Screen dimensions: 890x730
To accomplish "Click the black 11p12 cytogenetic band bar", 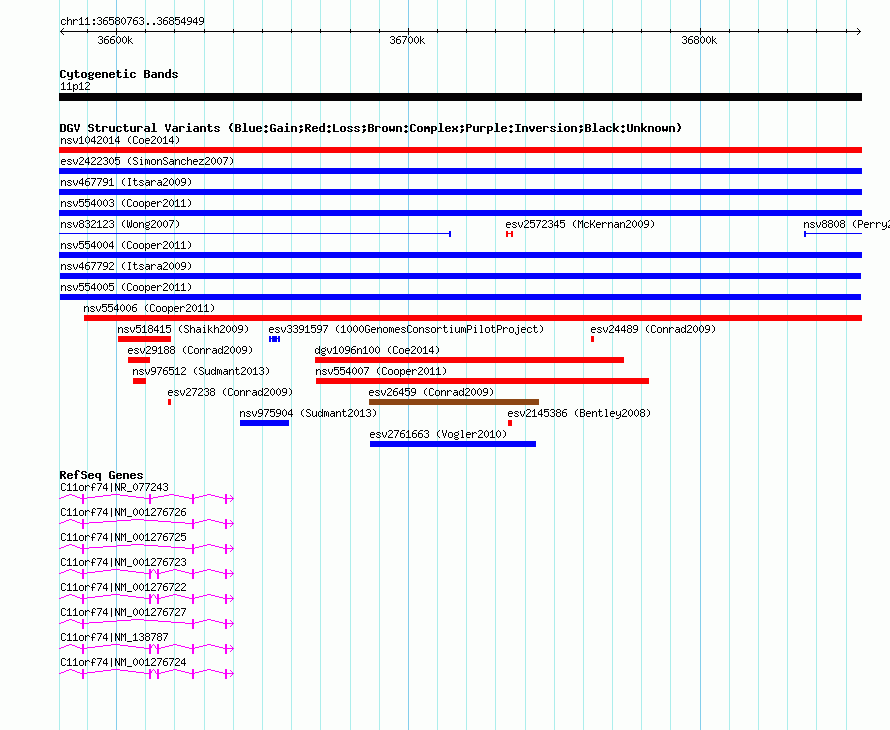I will [x=460, y=97].
